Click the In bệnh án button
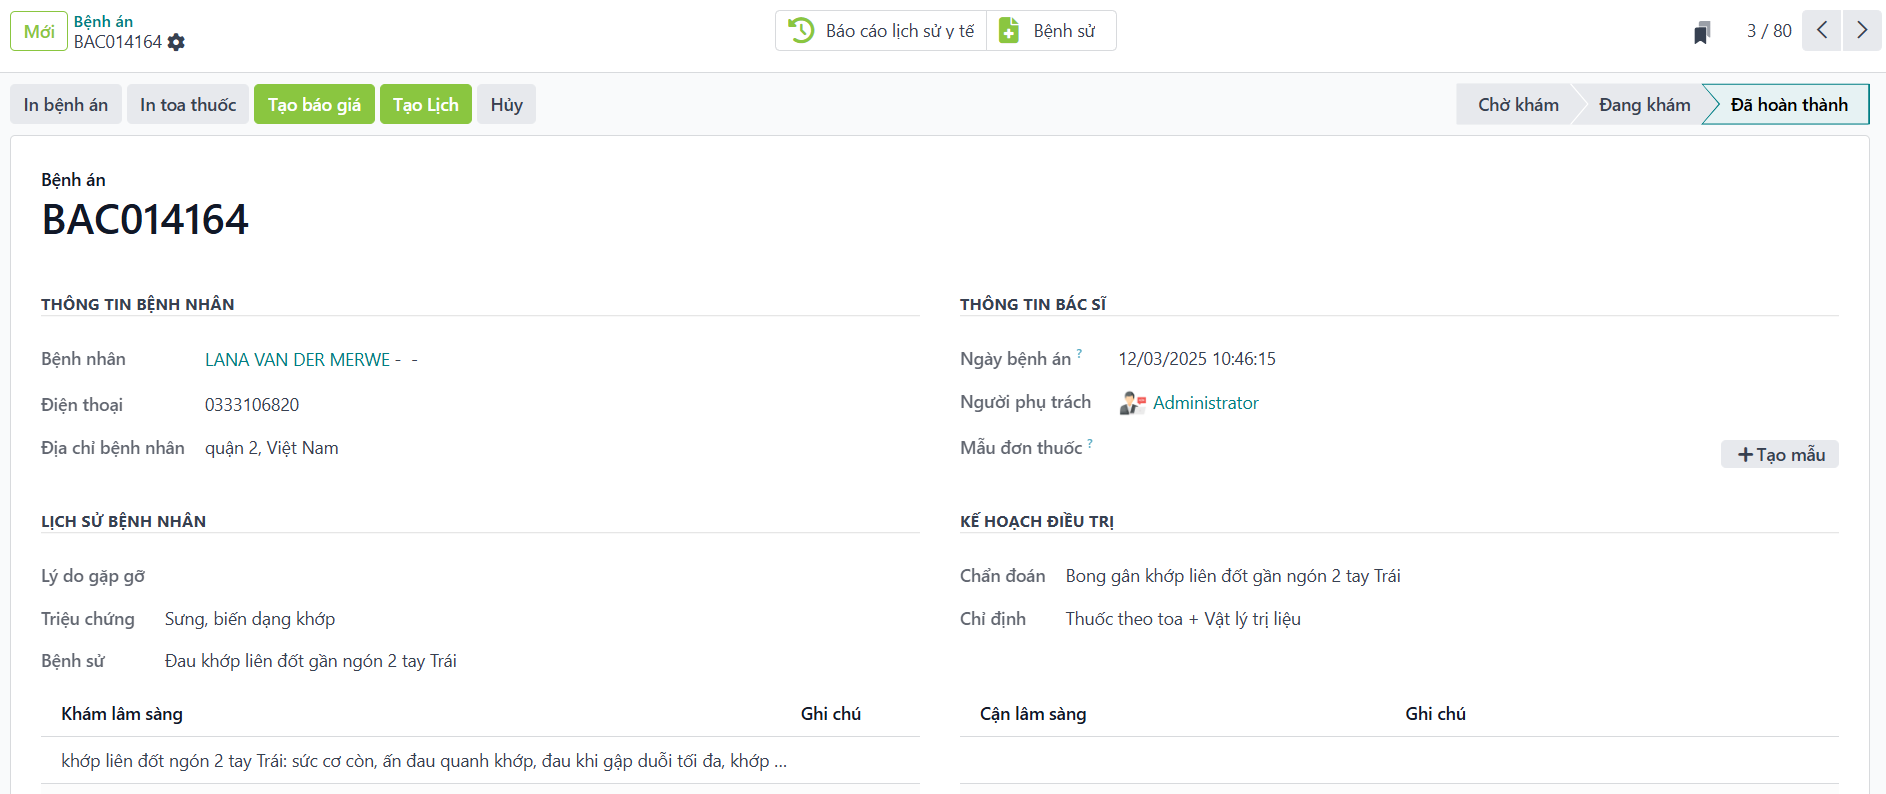 click(x=66, y=105)
